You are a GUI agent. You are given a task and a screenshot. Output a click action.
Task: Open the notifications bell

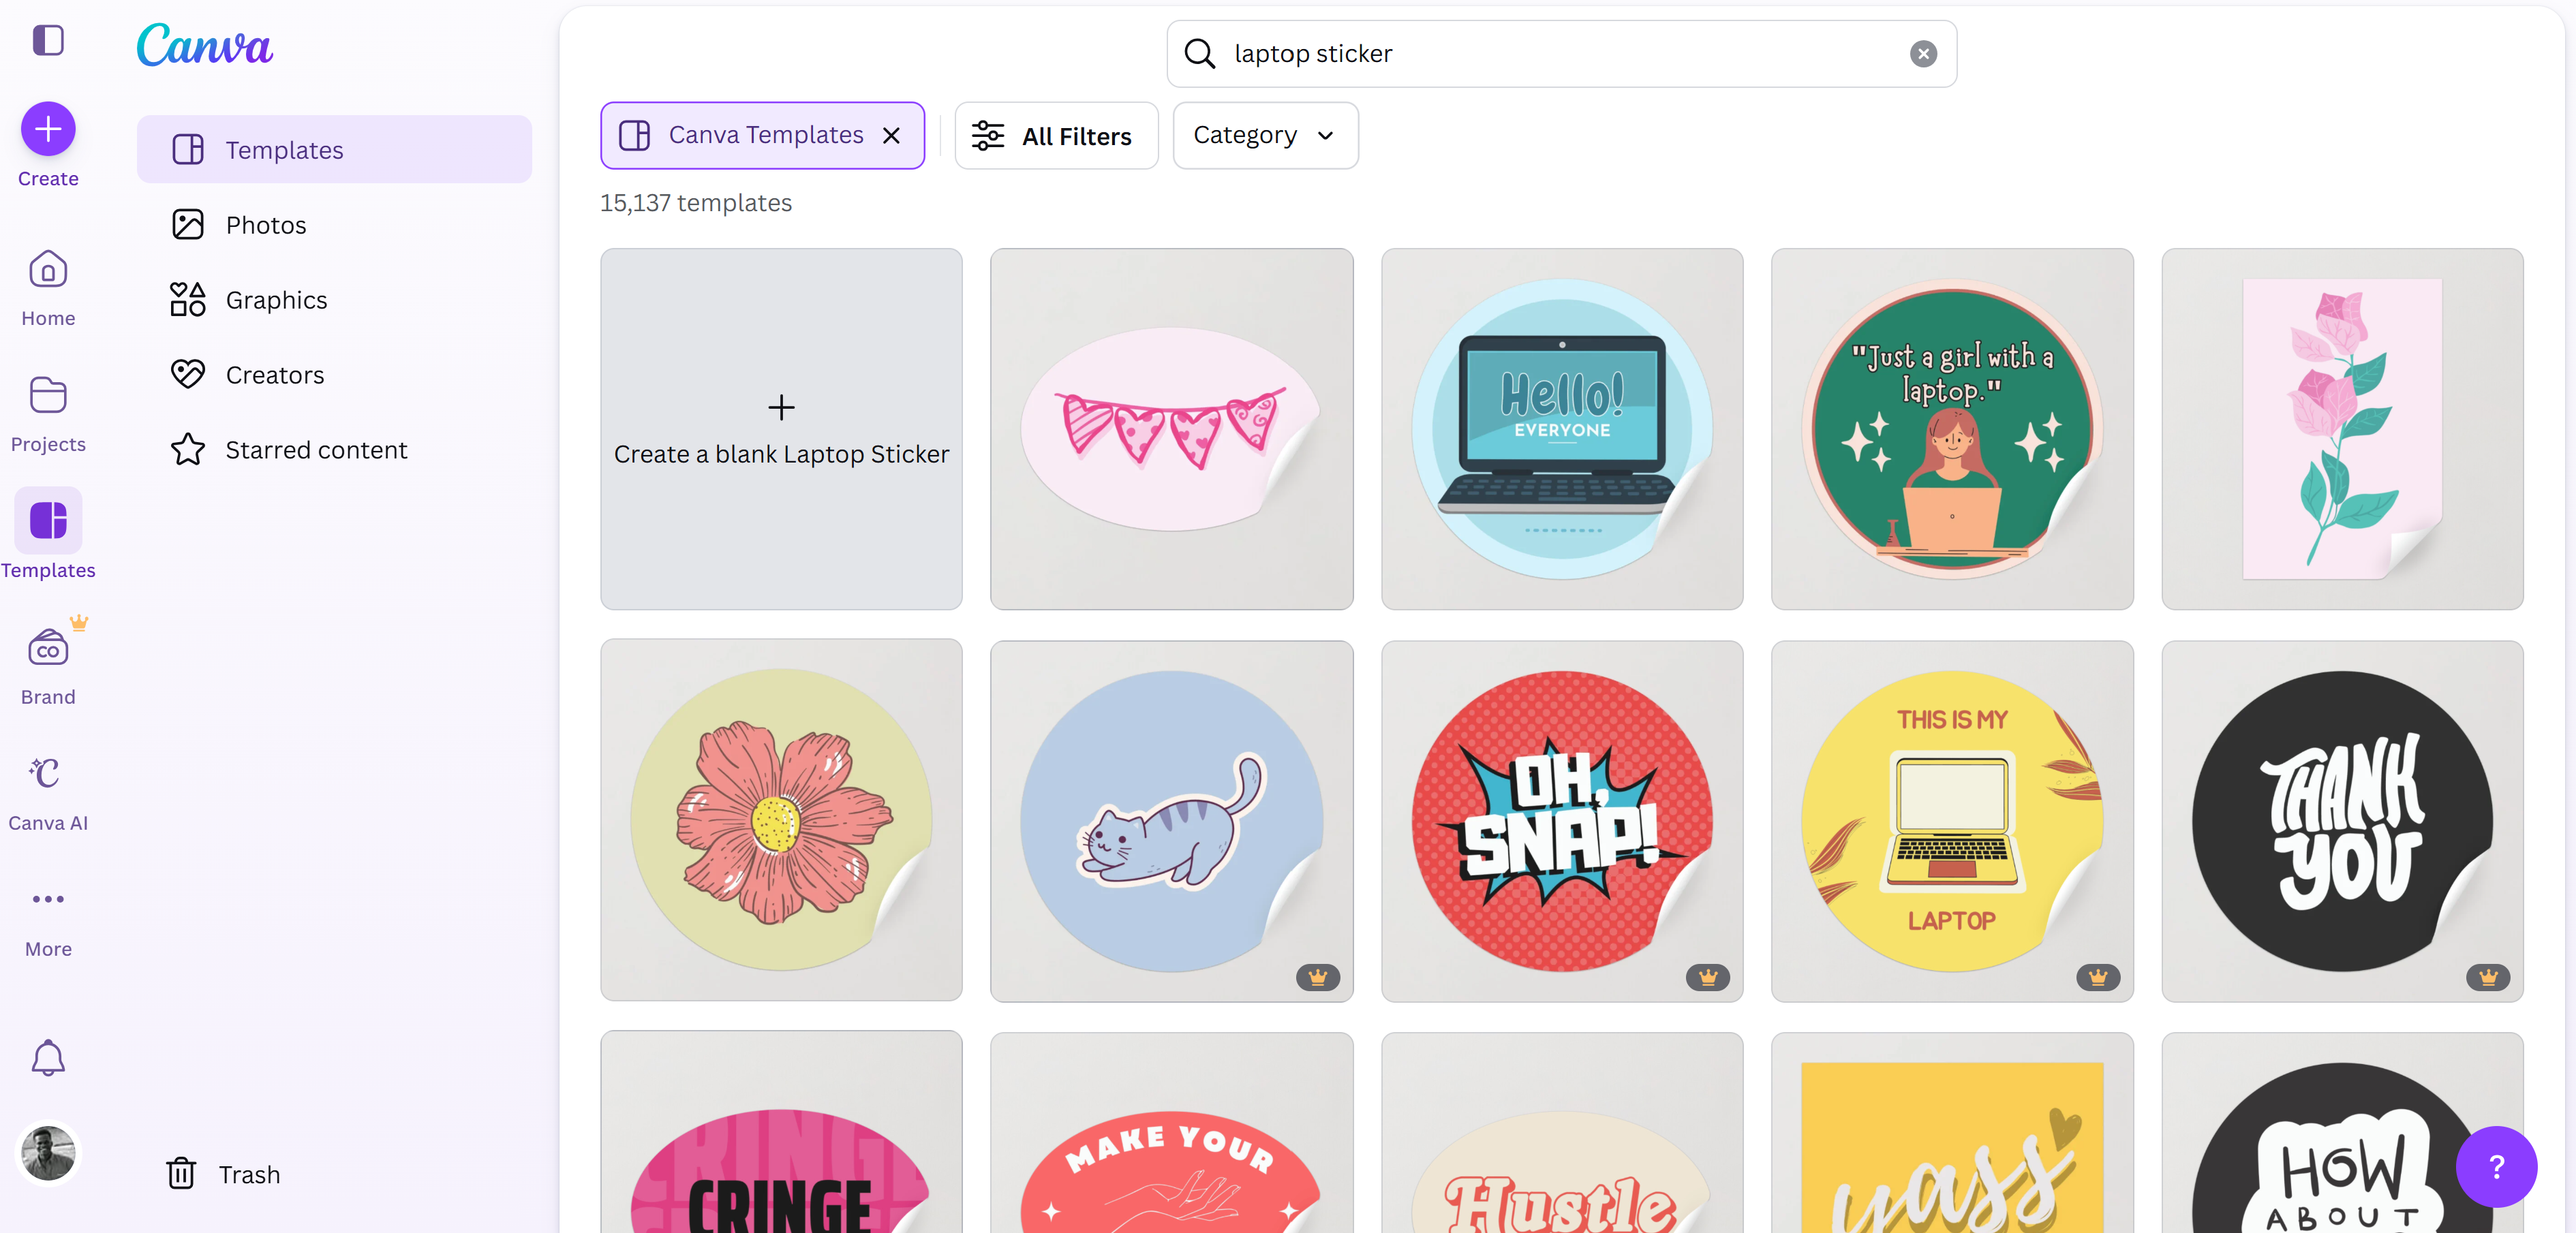[x=48, y=1057]
